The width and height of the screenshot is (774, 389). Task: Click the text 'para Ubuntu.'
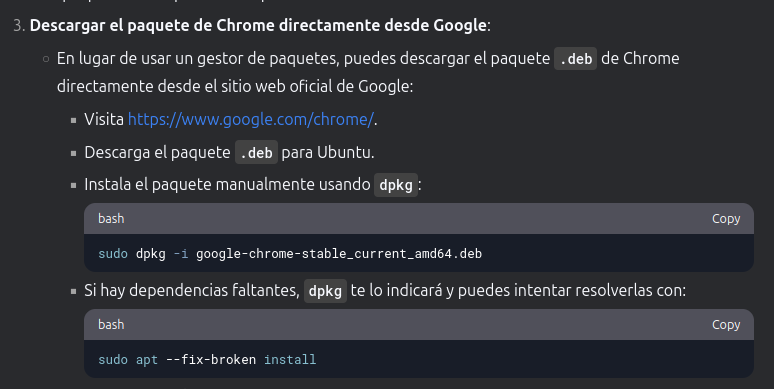(x=328, y=153)
